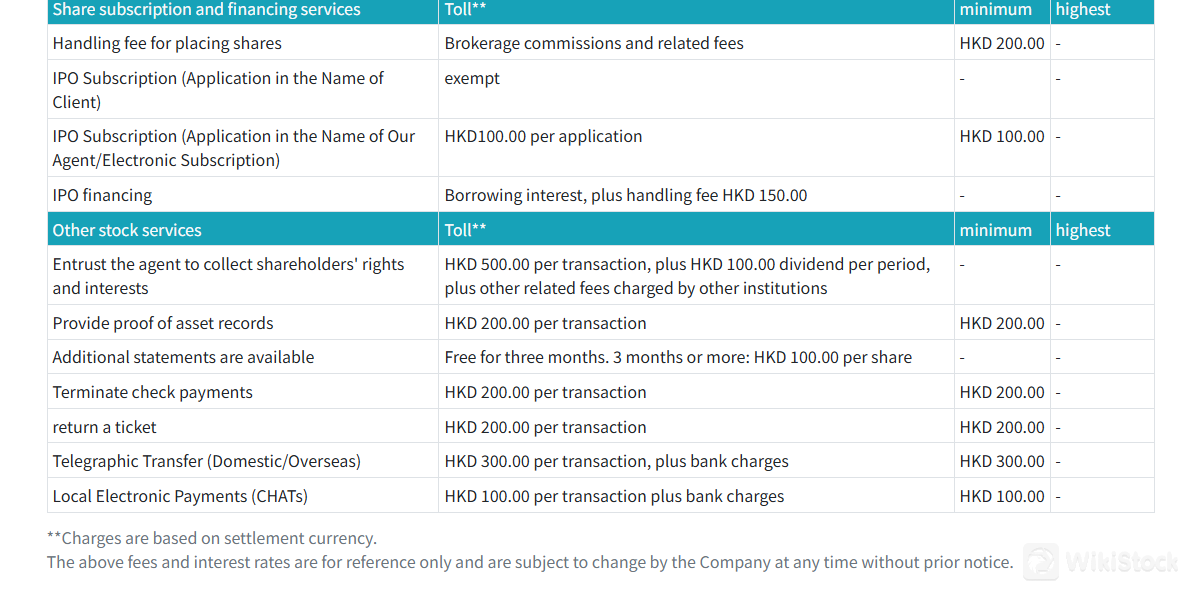Screen dimensions: 1188x597
Task: Click 'highest' header in Other stock services
Action: coord(1102,230)
